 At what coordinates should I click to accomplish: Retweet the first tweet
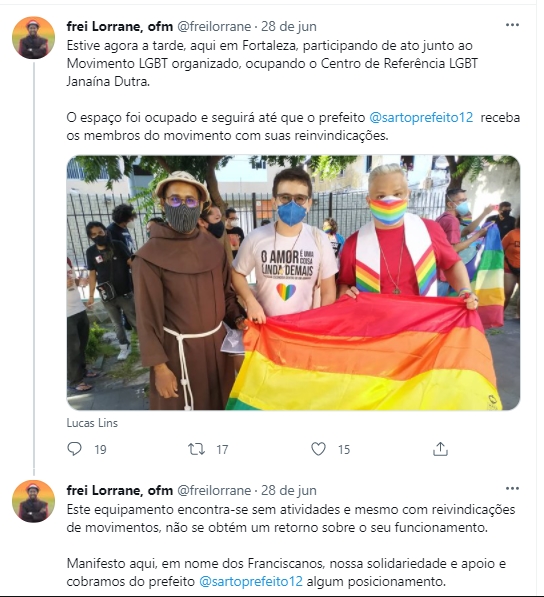tap(196, 449)
